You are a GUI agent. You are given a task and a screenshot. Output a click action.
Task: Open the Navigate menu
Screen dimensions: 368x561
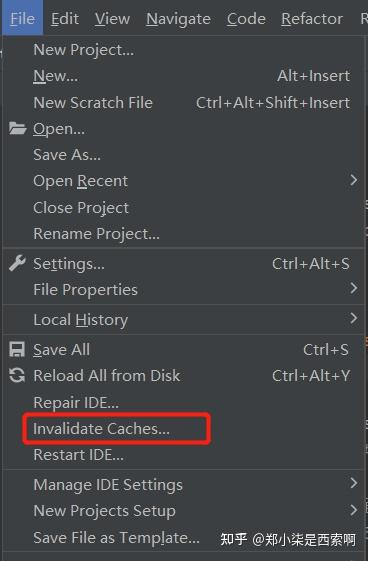tap(178, 19)
